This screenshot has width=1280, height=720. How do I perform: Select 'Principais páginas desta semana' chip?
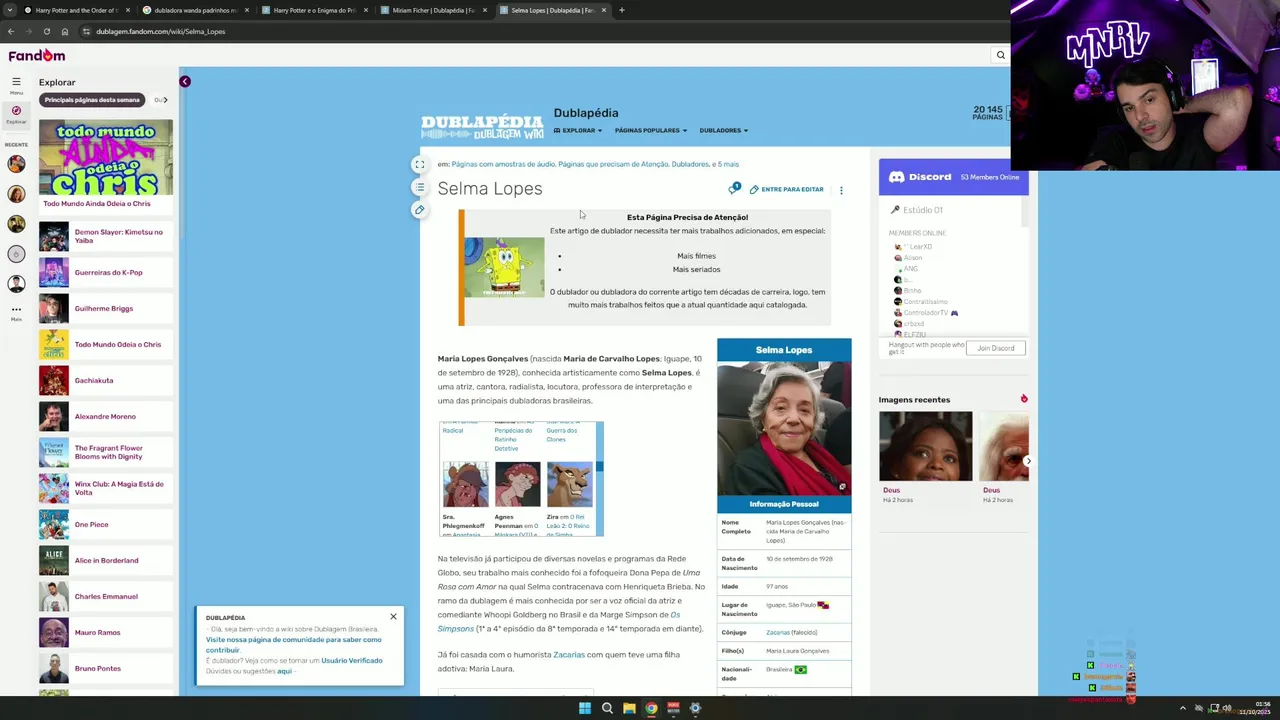tap(92, 100)
